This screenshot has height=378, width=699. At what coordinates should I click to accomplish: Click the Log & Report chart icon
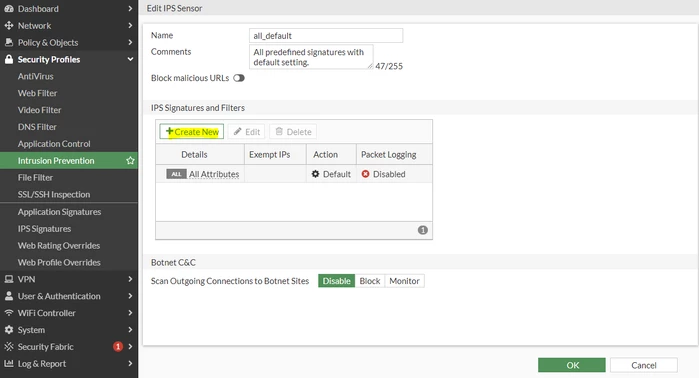pyautogui.click(x=9, y=363)
